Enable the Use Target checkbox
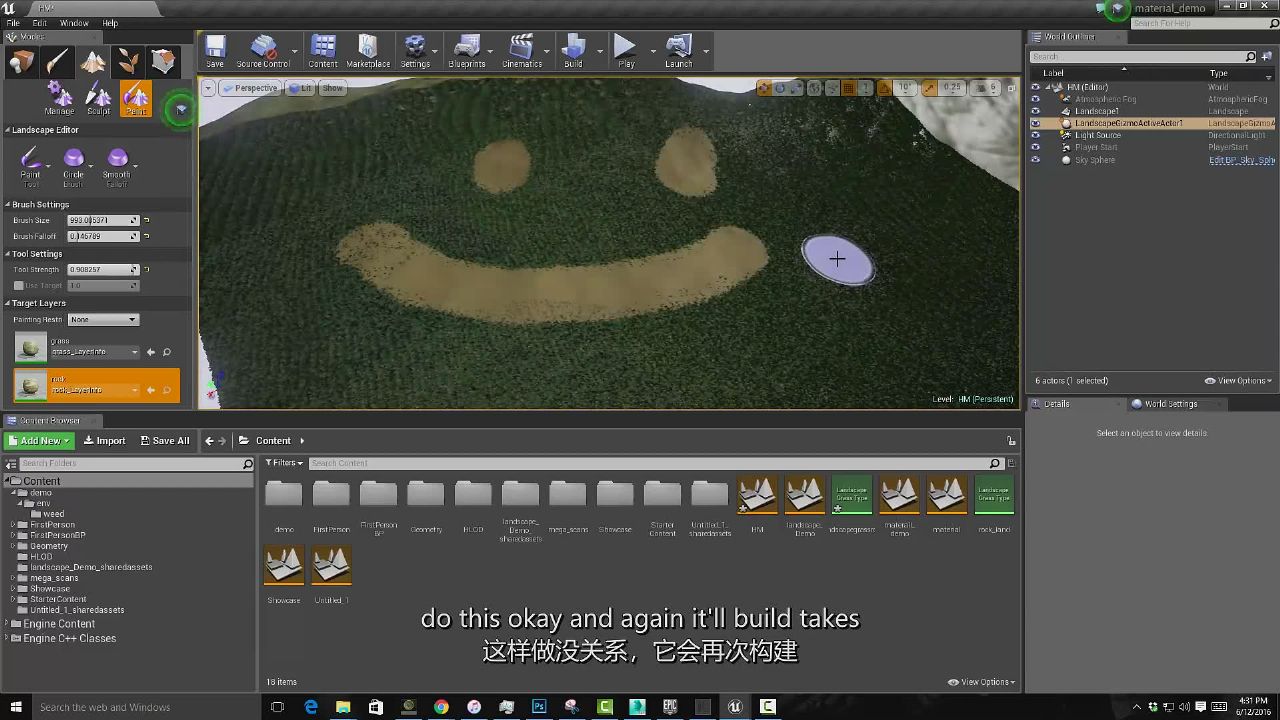 18,285
